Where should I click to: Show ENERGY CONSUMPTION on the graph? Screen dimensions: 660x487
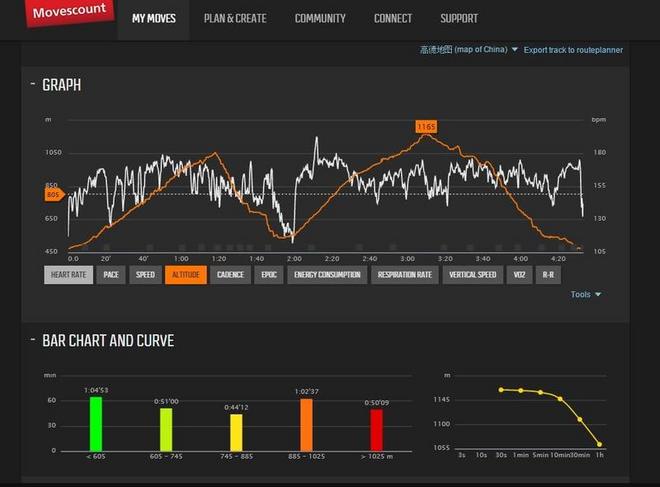point(327,274)
